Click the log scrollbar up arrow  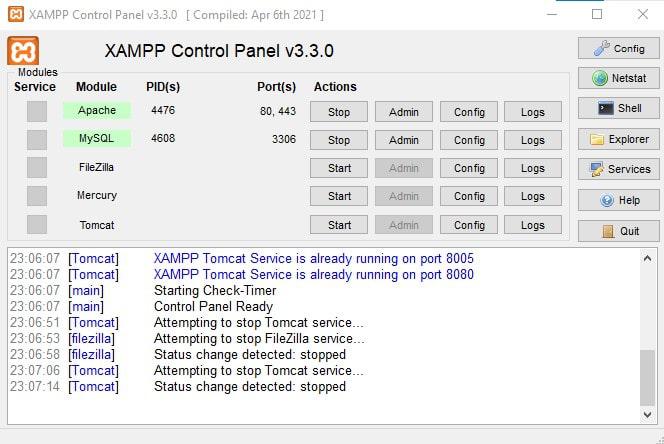648,258
